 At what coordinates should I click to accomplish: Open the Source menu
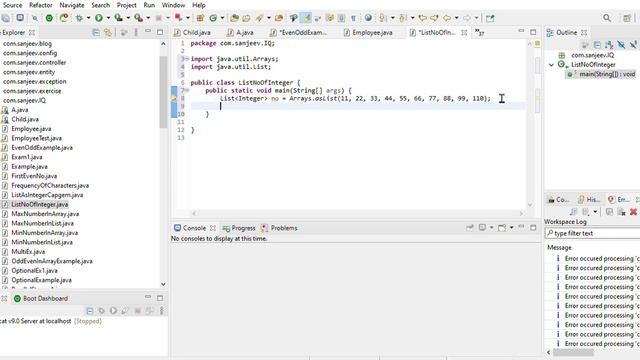(x=12, y=5)
